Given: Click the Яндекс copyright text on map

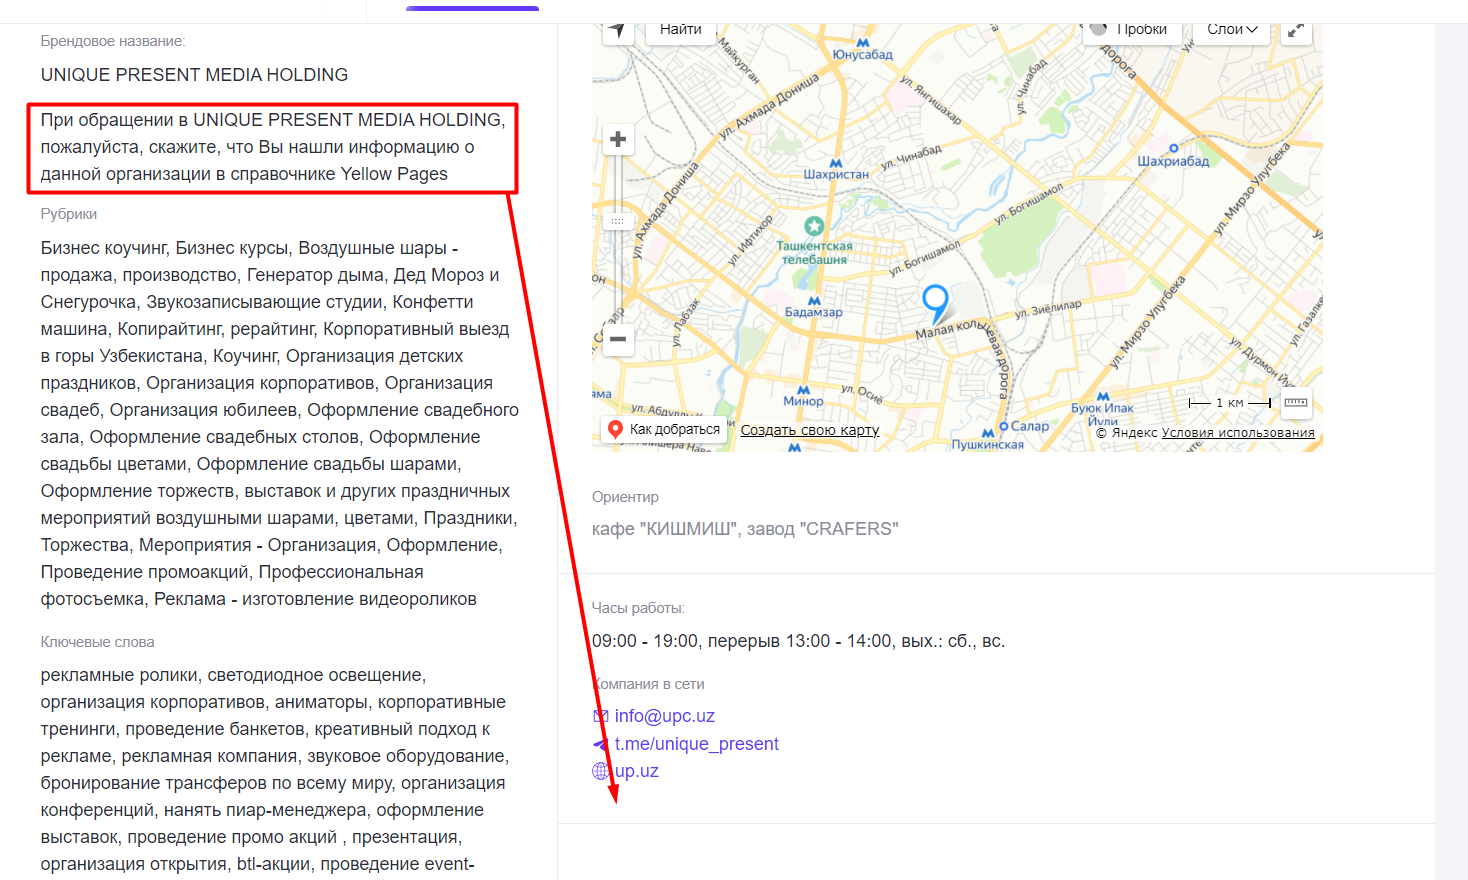Looking at the screenshot, I should [1127, 433].
